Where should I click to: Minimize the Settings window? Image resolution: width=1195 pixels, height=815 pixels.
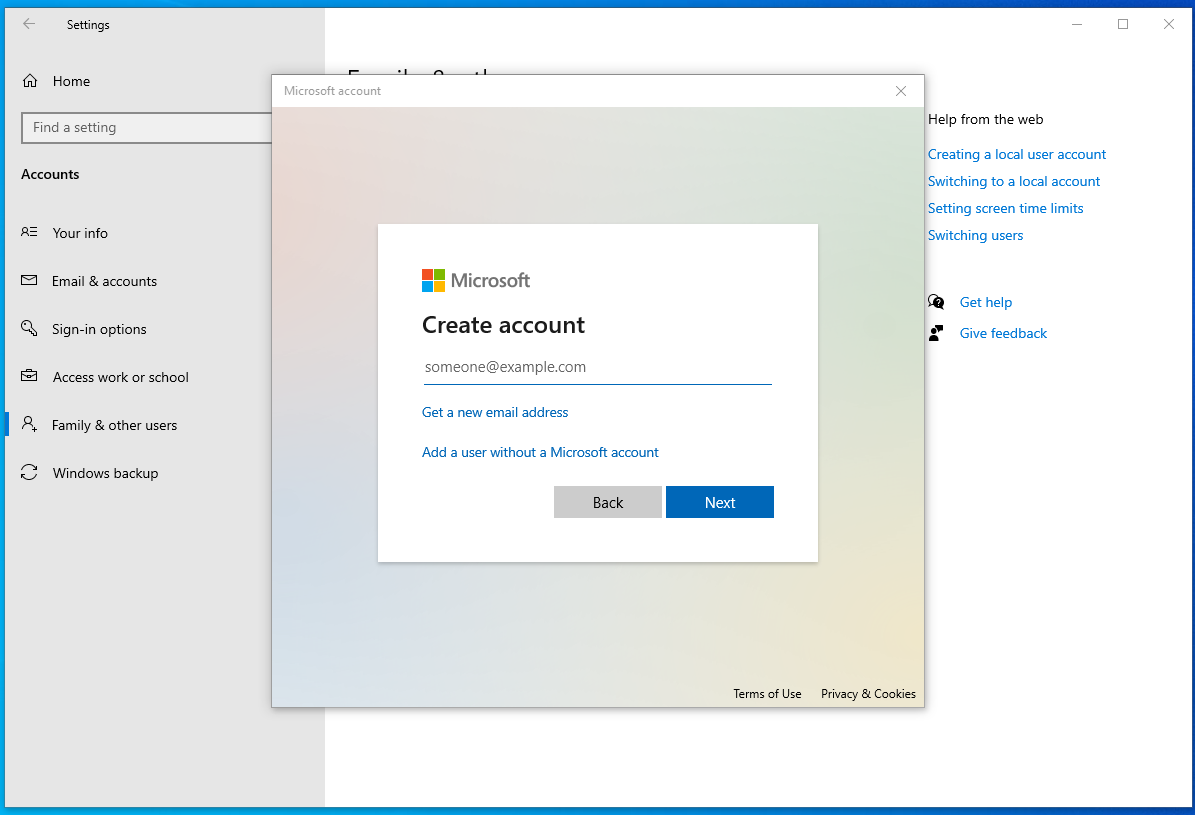tap(1077, 24)
